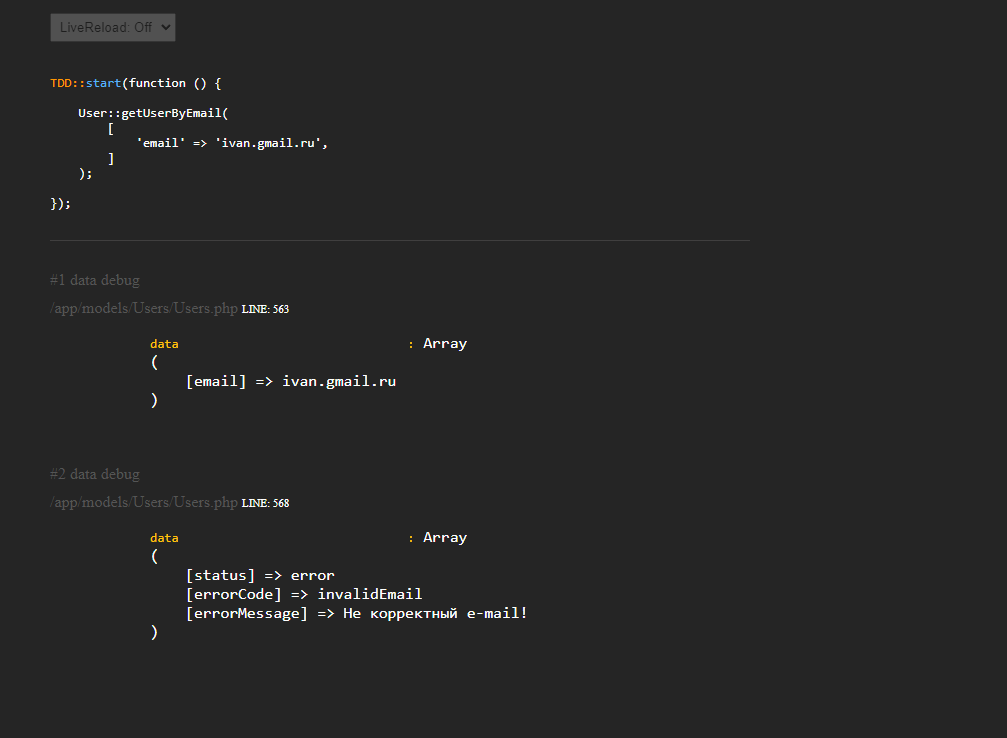Click the User::getUserByEmail( call in code
This screenshot has width=1007, height=738.
153,113
